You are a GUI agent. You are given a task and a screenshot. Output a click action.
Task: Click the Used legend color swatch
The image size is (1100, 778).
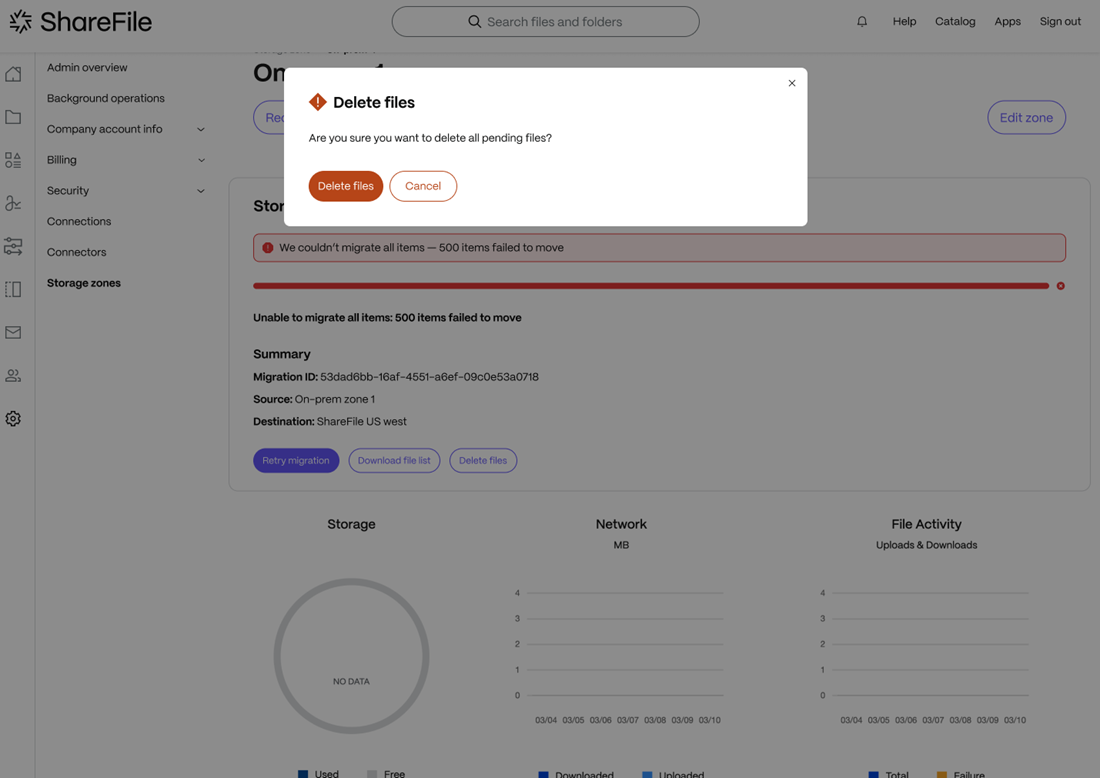(x=303, y=774)
